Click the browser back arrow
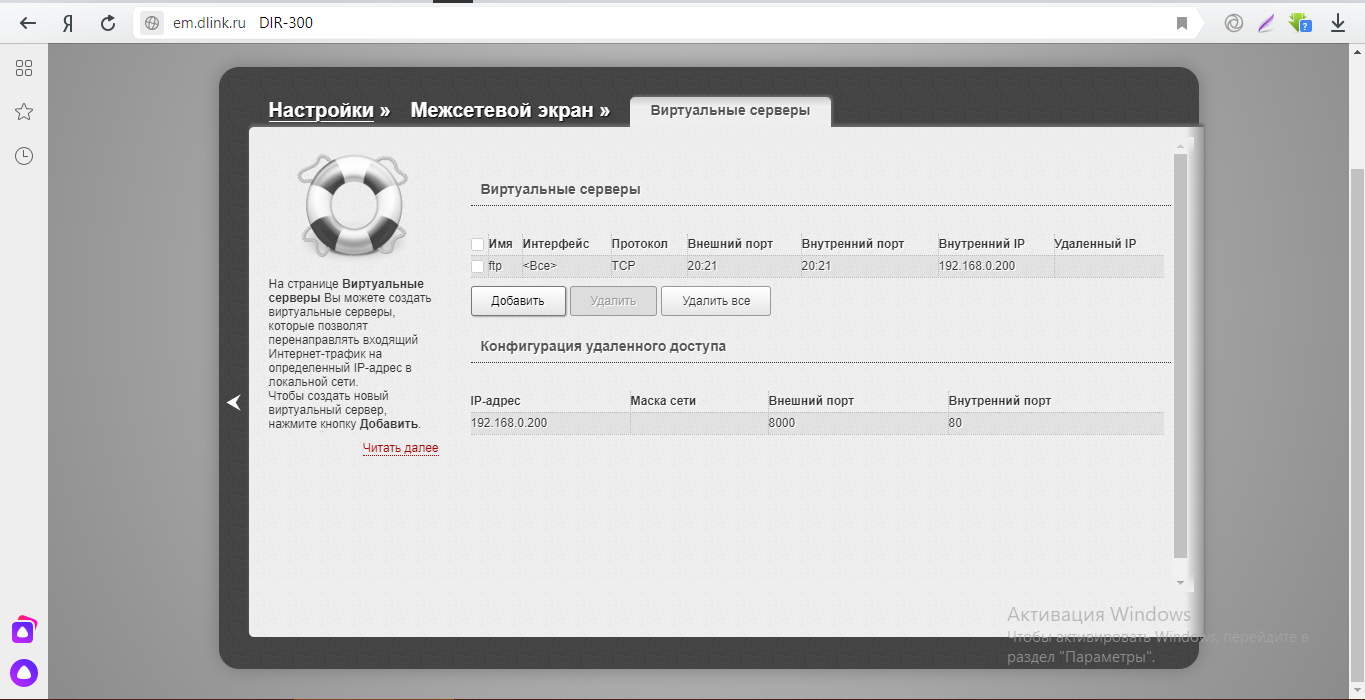Screen dimensions: 1365x700 click(x=28, y=23)
